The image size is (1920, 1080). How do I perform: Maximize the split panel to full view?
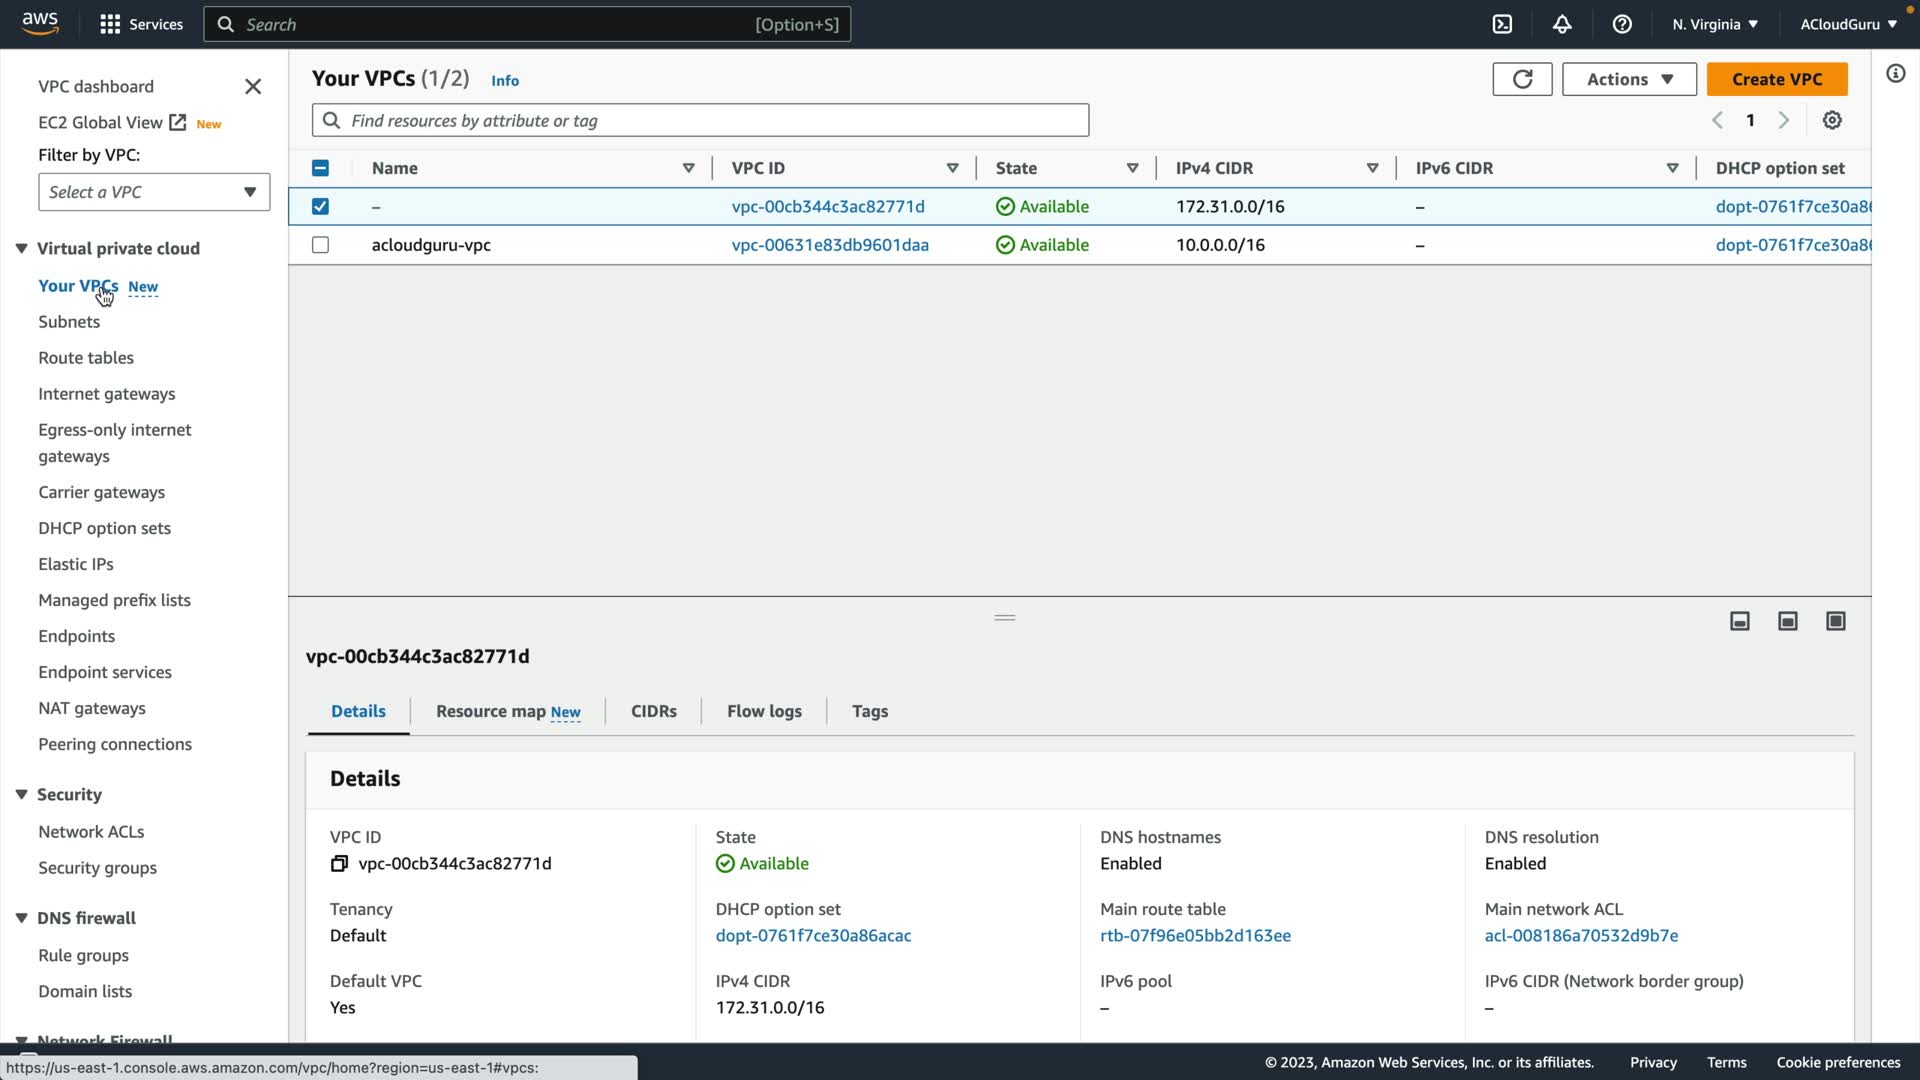pyautogui.click(x=1836, y=621)
